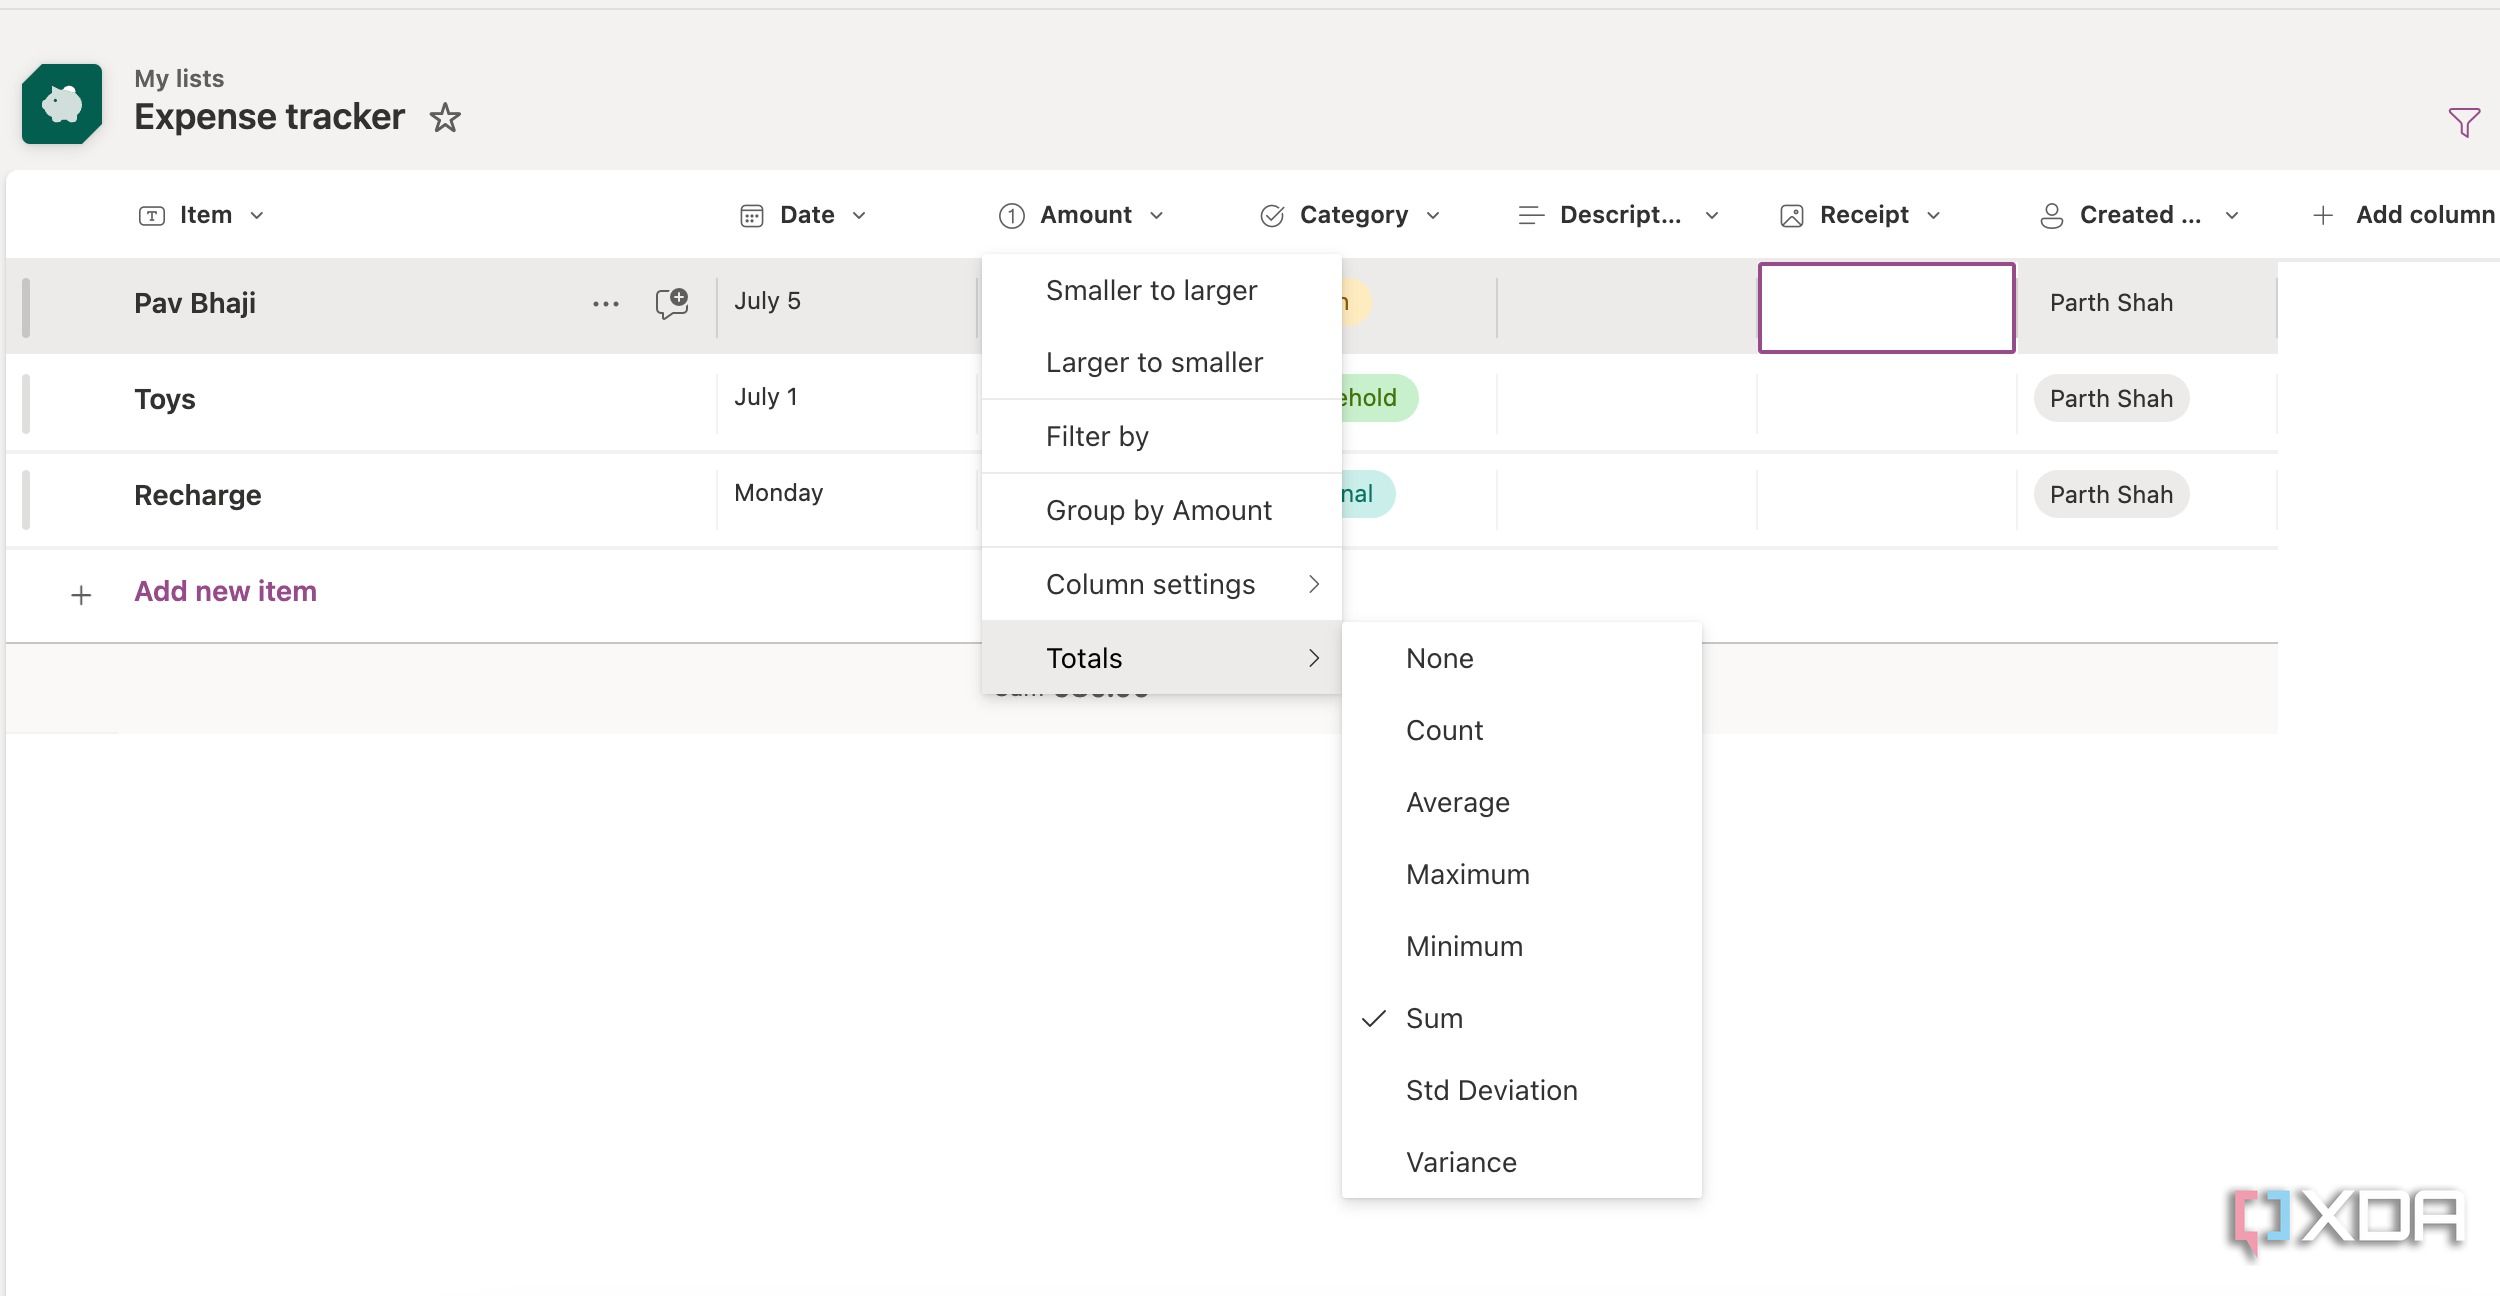Expand the Date column dropdown

[x=859, y=215]
